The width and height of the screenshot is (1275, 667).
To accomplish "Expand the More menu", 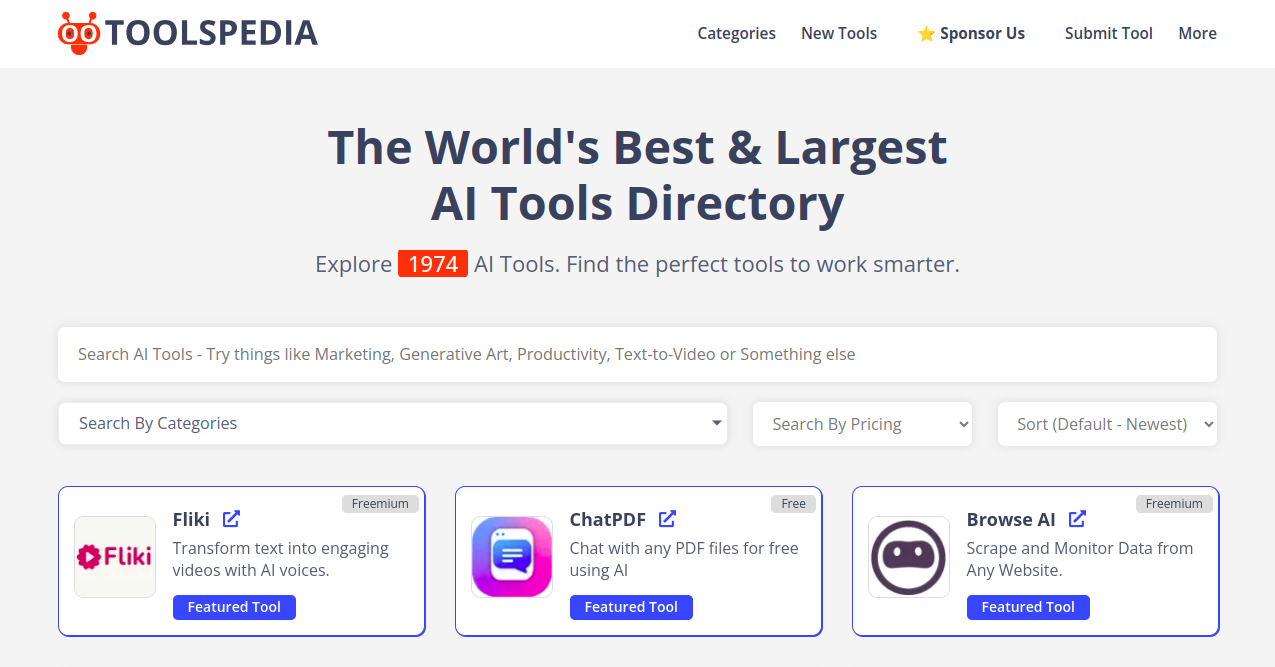I will click(1197, 33).
